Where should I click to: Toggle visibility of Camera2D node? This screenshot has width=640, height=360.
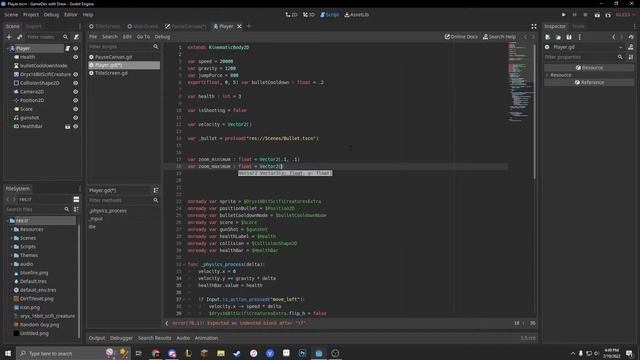[x=76, y=92]
